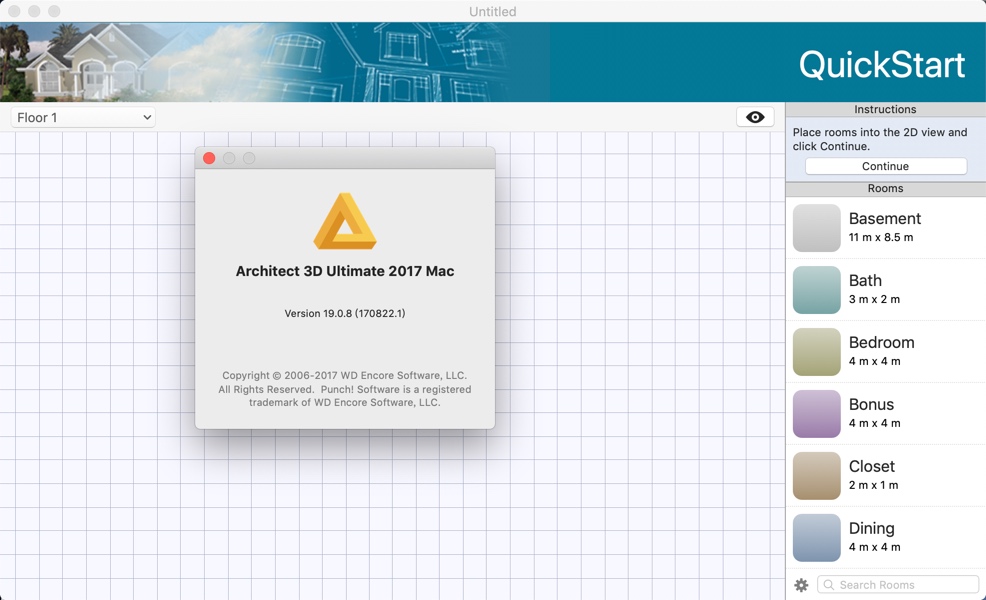Select the Basement room swatch
Image resolution: width=986 pixels, height=600 pixels.
[x=816, y=228]
